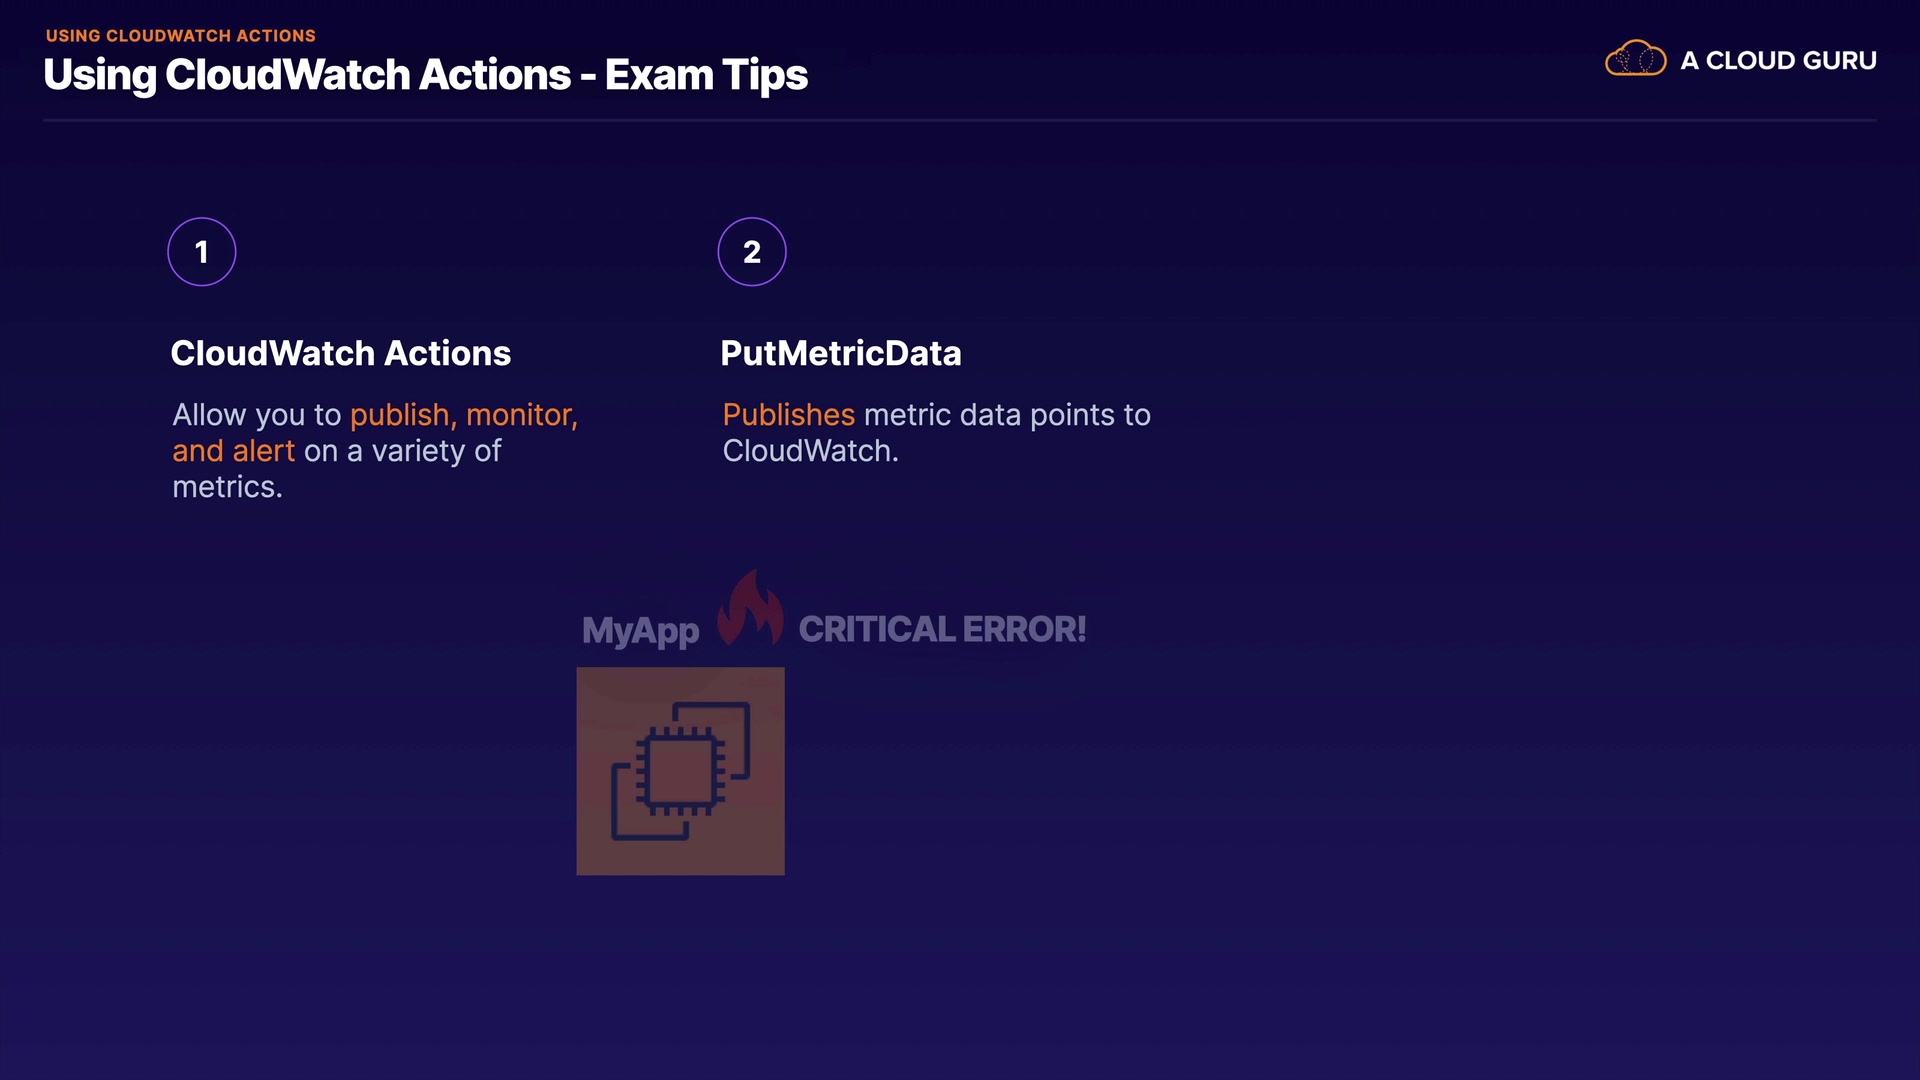Viewport: 1920px width, 1080px height.
Task: Select the number 2 circle badge
Action: (752, 252)
